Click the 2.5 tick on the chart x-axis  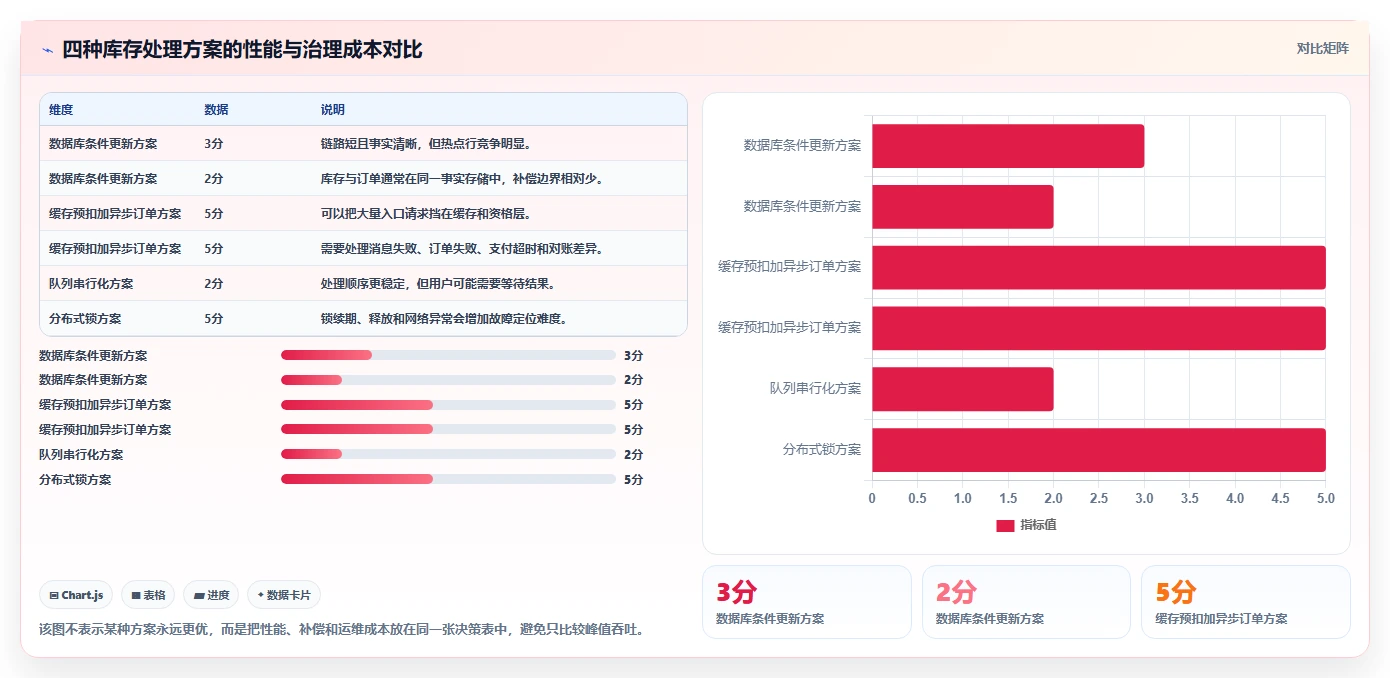pos(1099,498)
